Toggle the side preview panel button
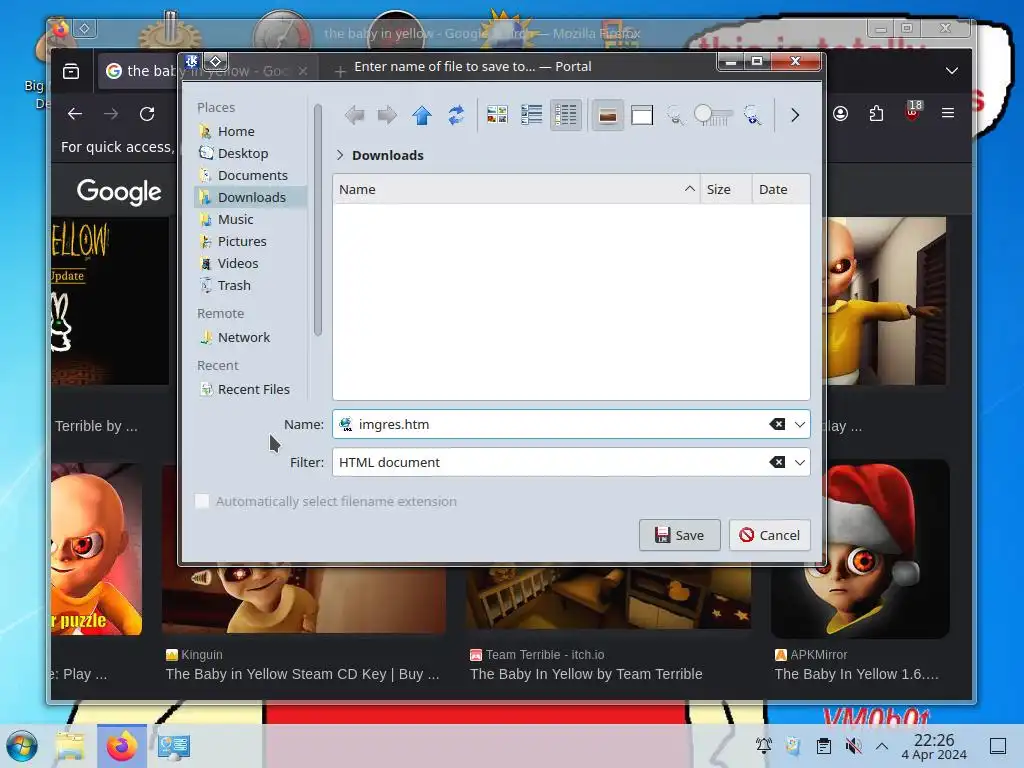The image size is (1024, 768). pos(642,116)
